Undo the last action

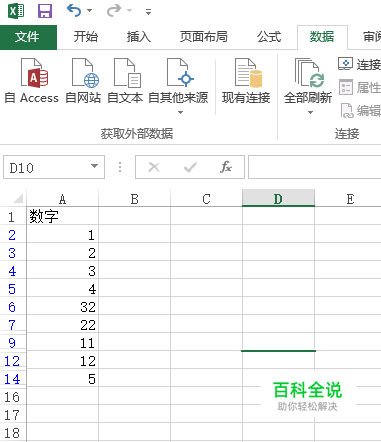[74, 11]
